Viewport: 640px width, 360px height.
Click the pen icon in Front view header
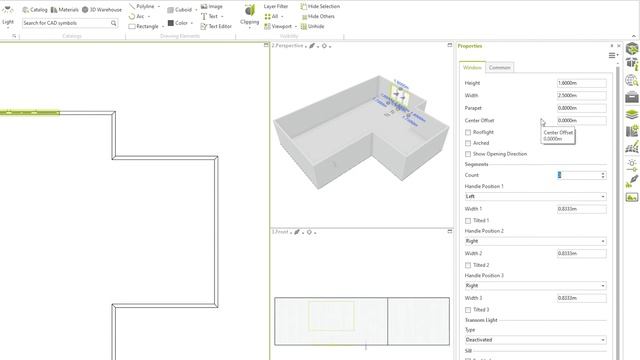click(297, 232)
